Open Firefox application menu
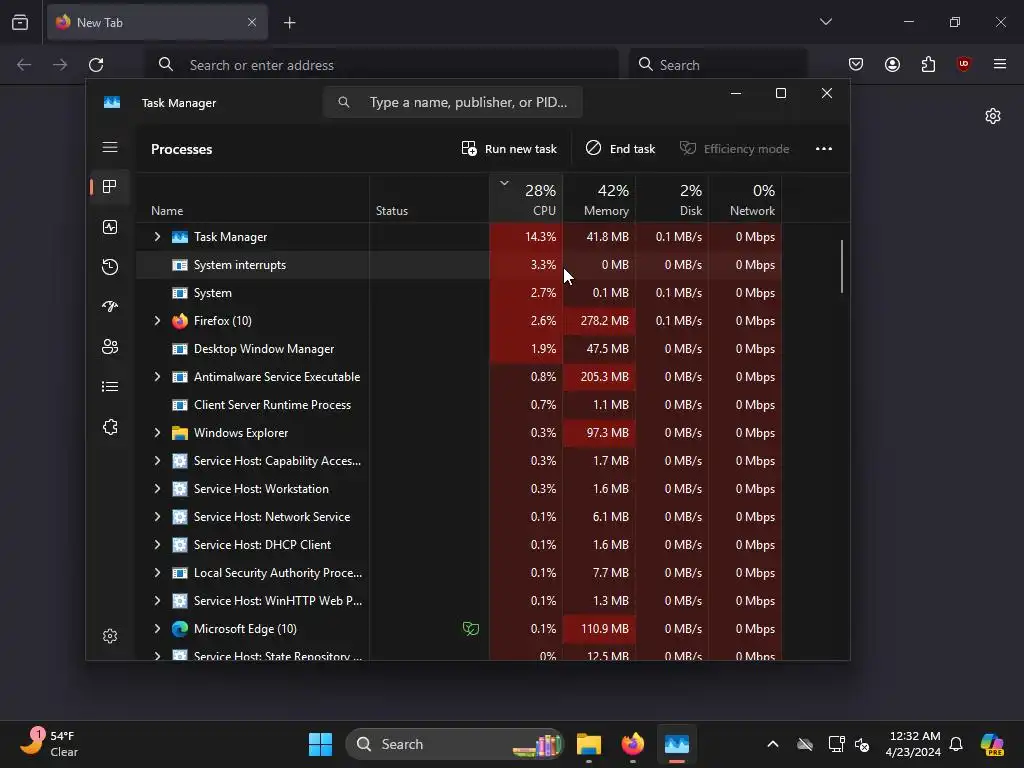 point(1000,64)
